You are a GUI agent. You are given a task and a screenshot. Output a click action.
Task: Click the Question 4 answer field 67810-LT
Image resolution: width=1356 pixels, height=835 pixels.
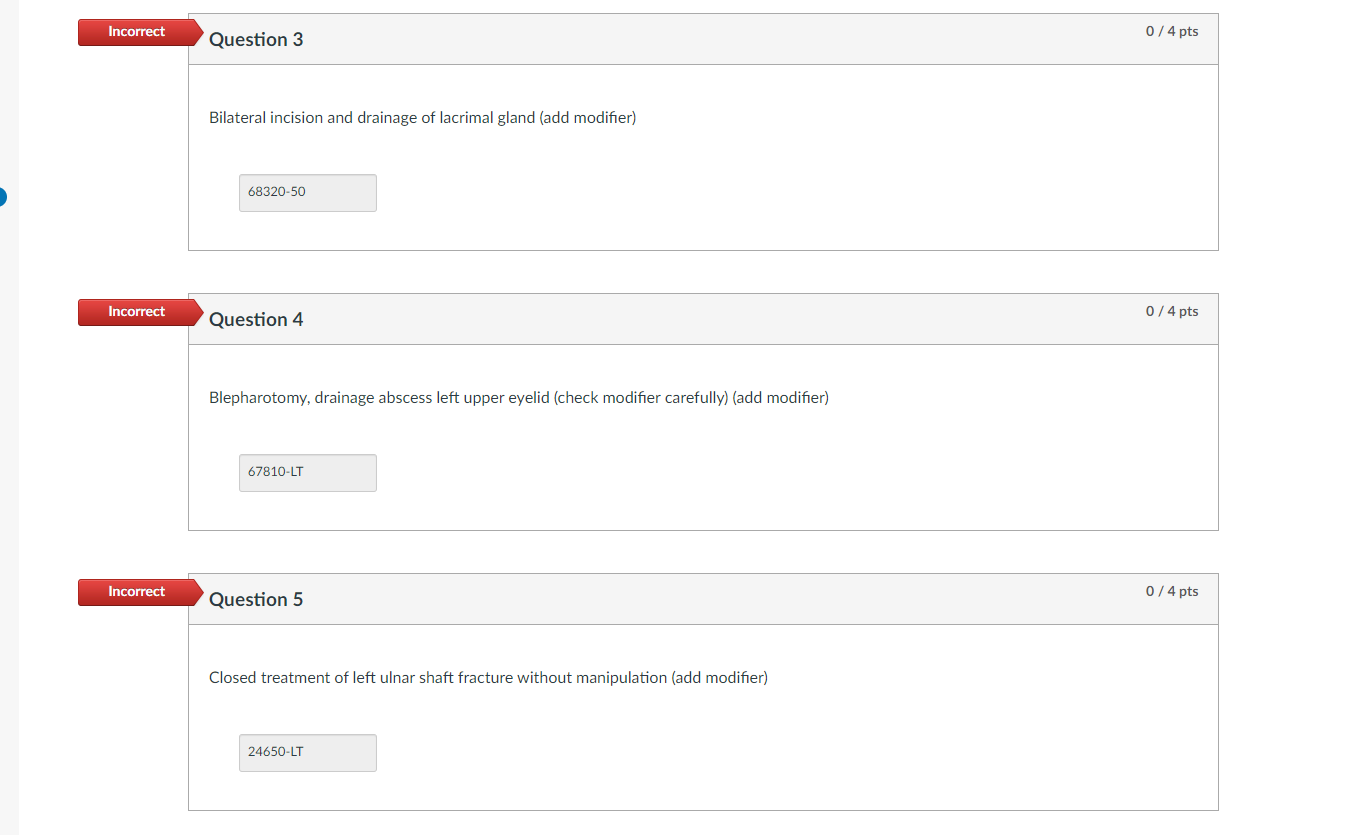tap(308, 473)
